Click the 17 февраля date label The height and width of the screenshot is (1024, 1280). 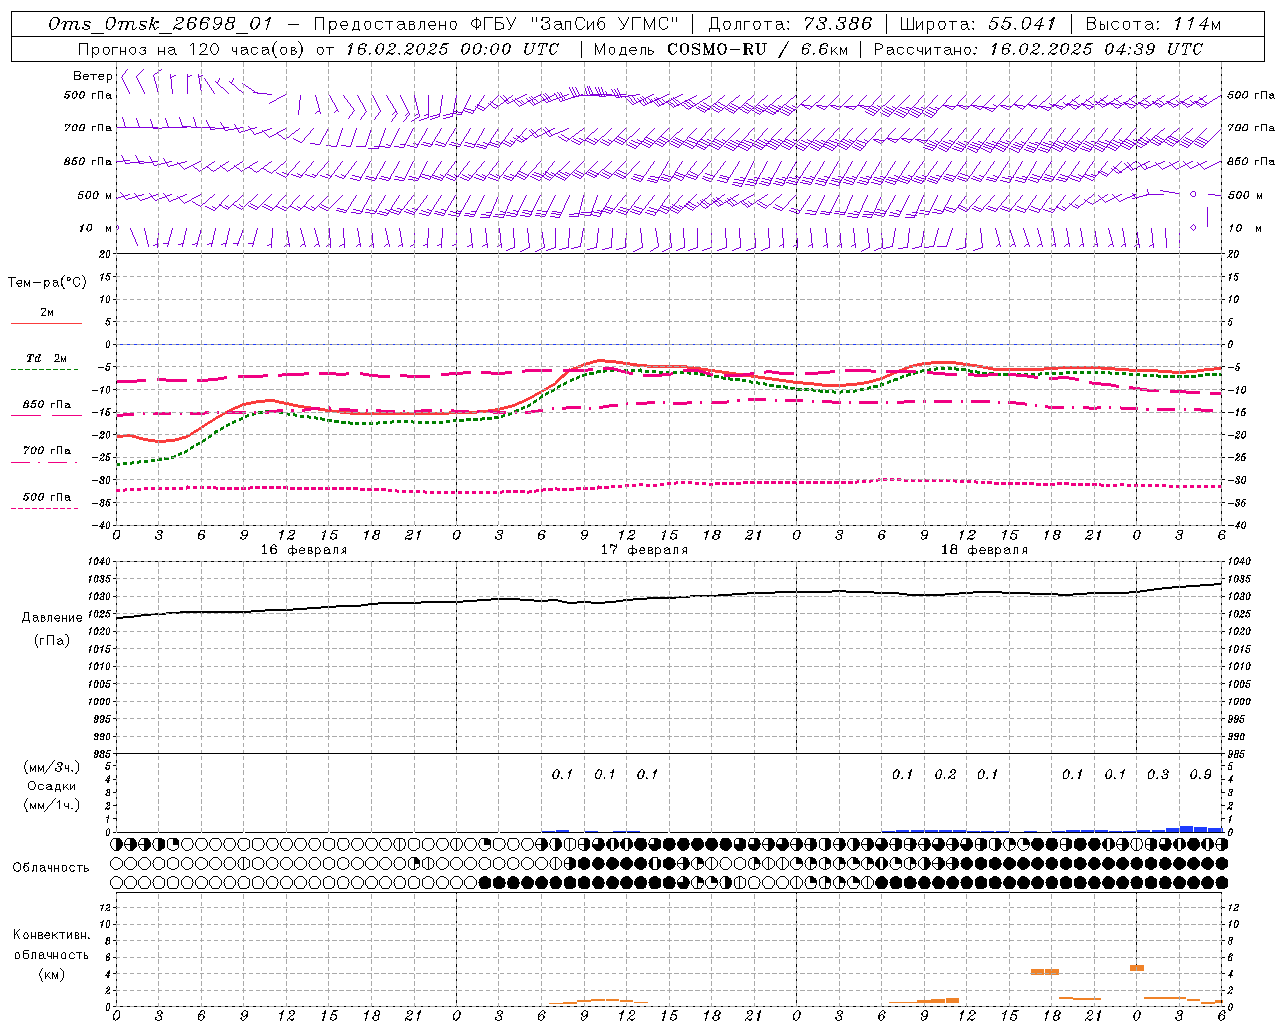pyautogui.click(x=644, y=550)
